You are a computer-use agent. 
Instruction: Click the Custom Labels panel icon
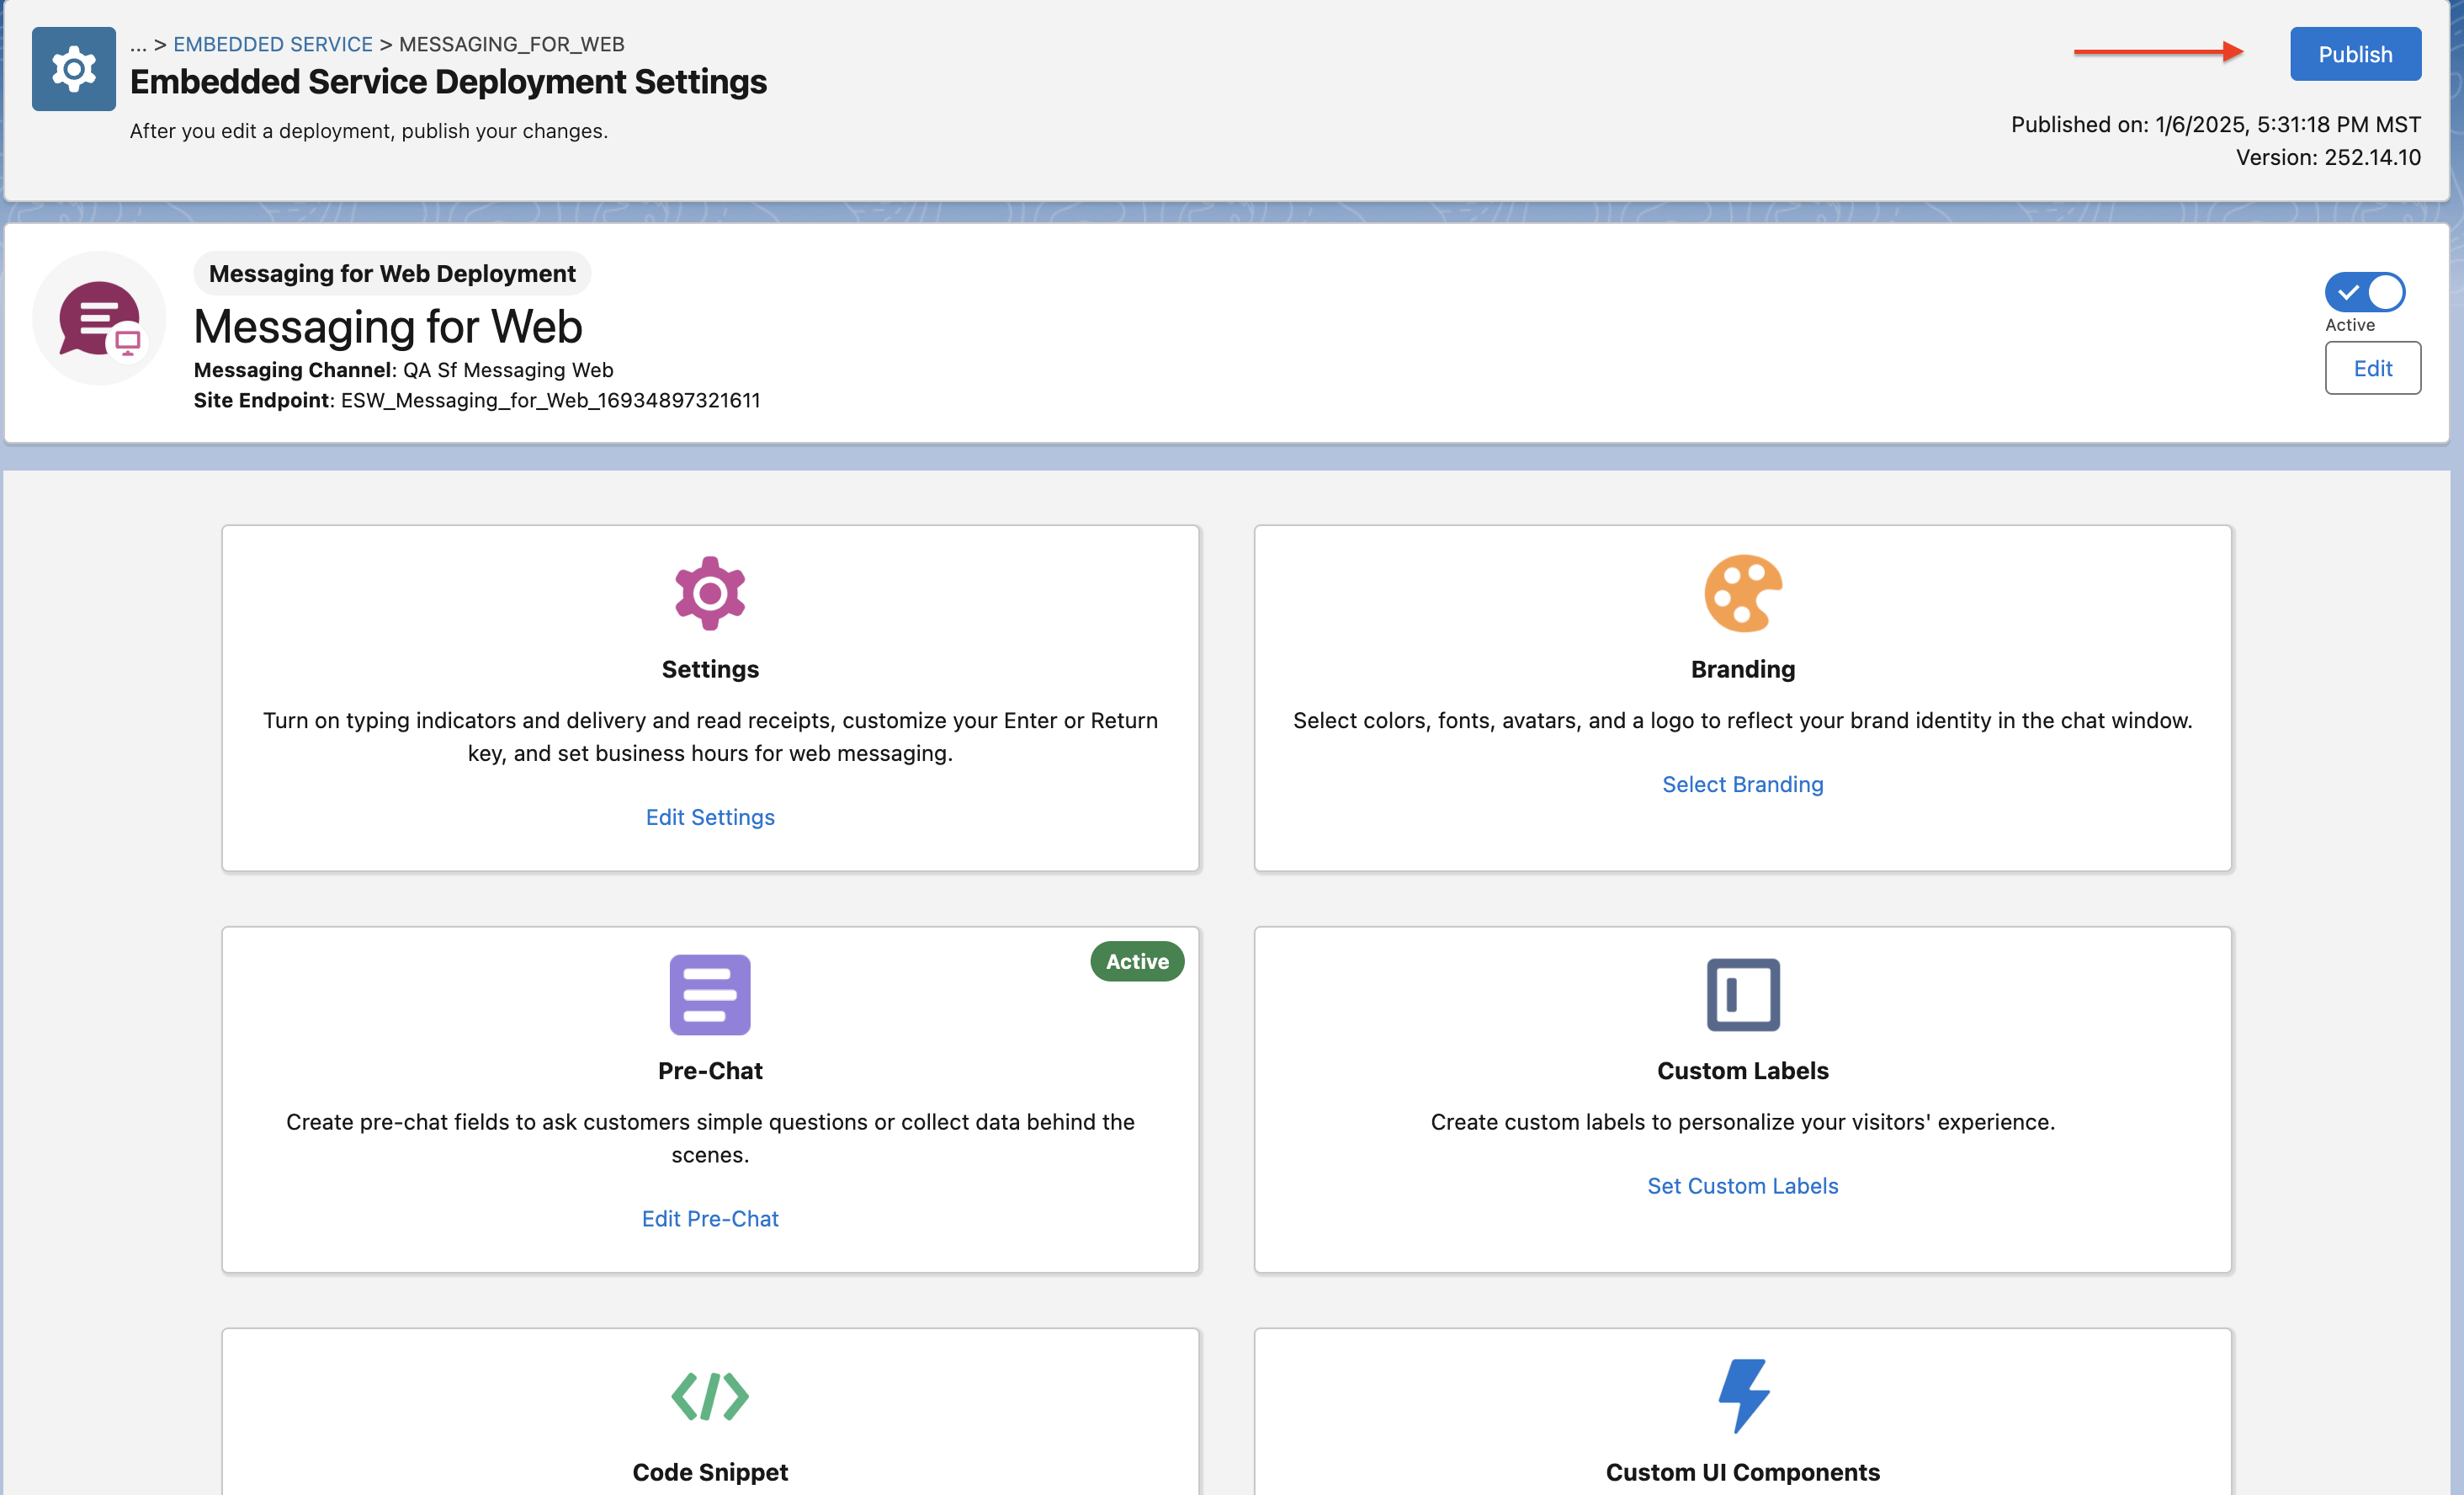pos(1742,994)
